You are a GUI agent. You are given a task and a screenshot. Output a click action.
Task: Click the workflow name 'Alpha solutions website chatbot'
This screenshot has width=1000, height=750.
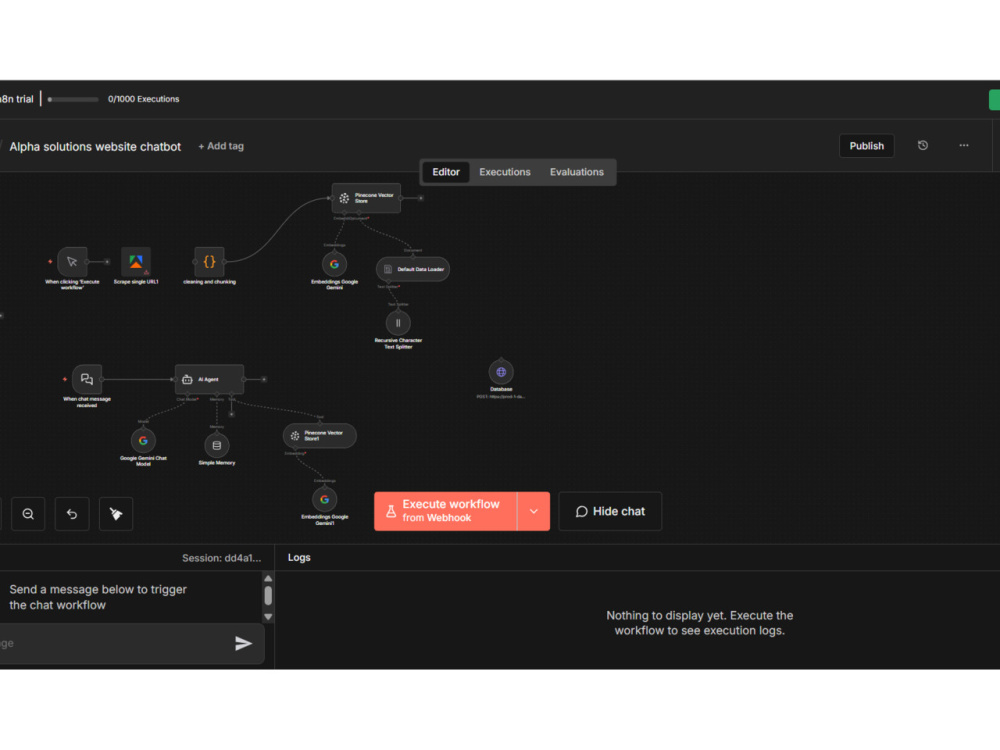95,147
